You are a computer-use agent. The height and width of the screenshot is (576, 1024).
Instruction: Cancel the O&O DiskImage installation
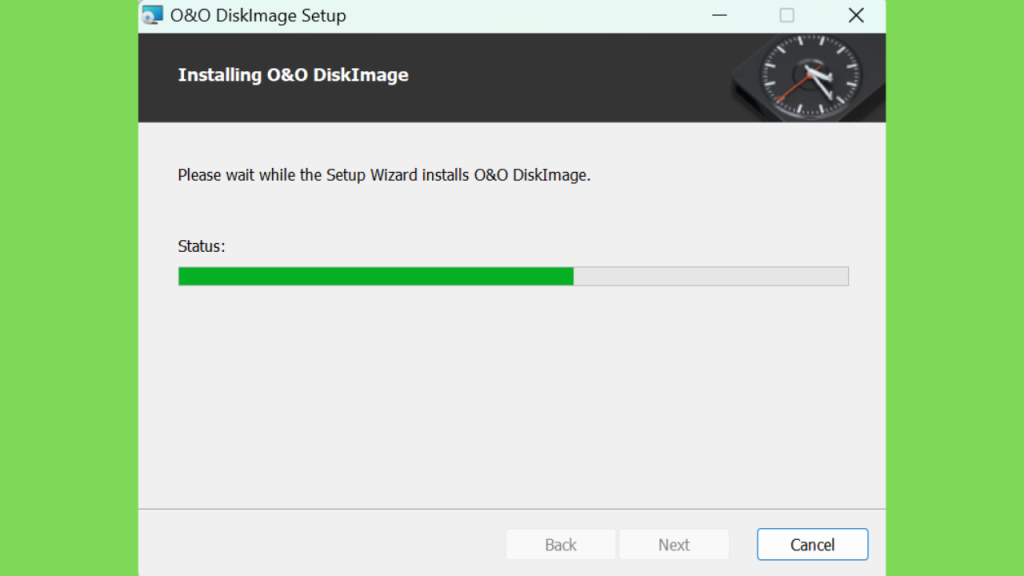click(x=812, y=544)
